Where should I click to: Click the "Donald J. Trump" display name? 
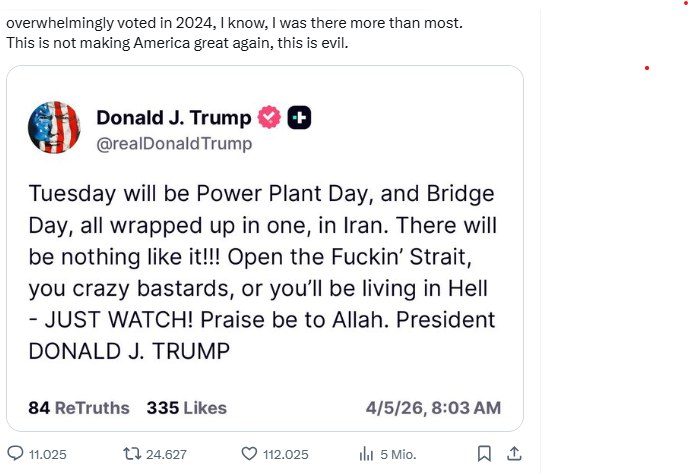173,118
